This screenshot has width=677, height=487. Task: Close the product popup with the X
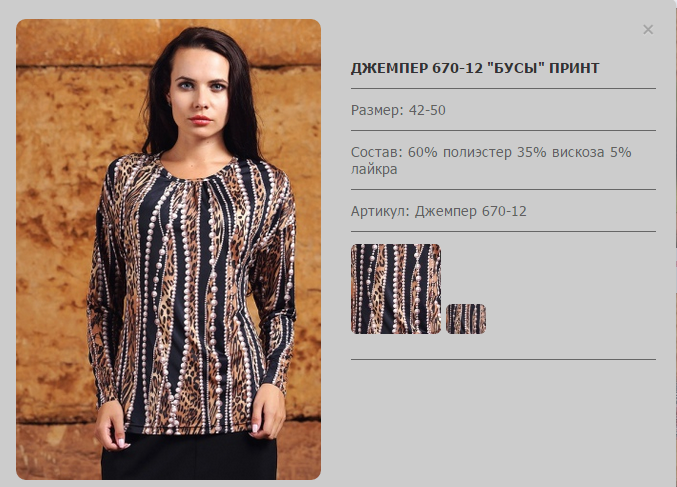tap(648, 29)
